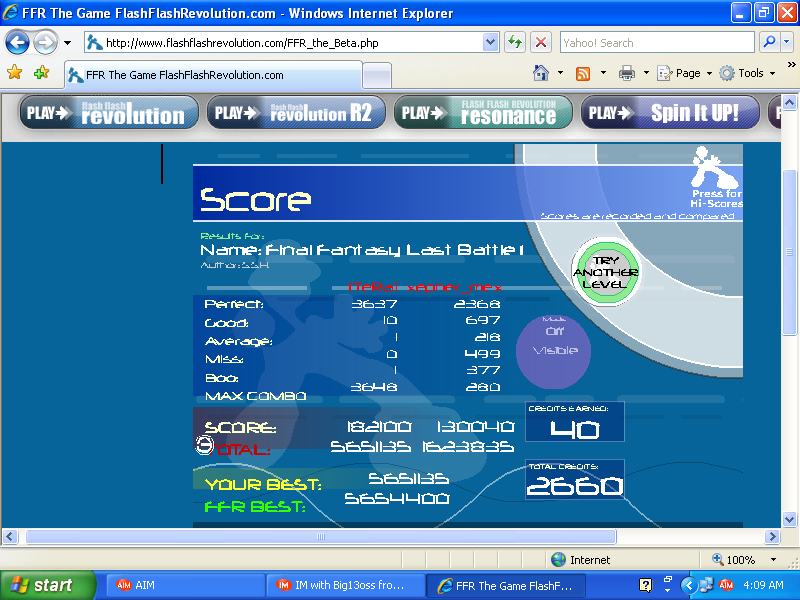Click the browser Back arrow button
The height and width of the screenshot is (600, 800).
point(18,43)
